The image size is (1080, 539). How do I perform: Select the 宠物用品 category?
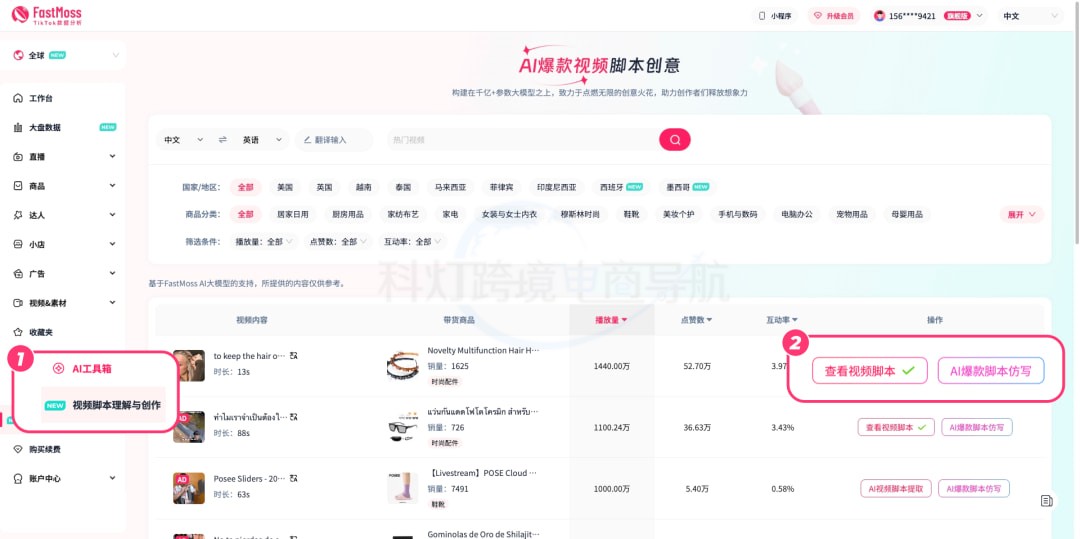pos(850,215)
